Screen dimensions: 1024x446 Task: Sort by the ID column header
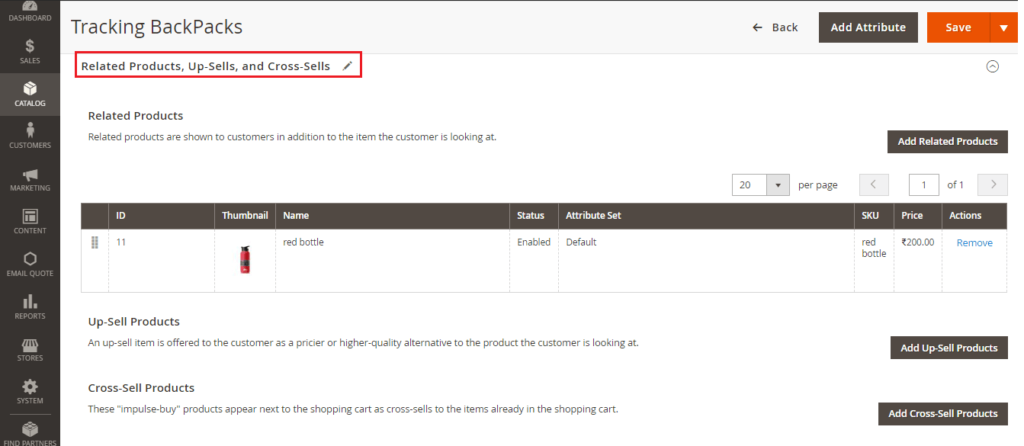coord(161,215)
